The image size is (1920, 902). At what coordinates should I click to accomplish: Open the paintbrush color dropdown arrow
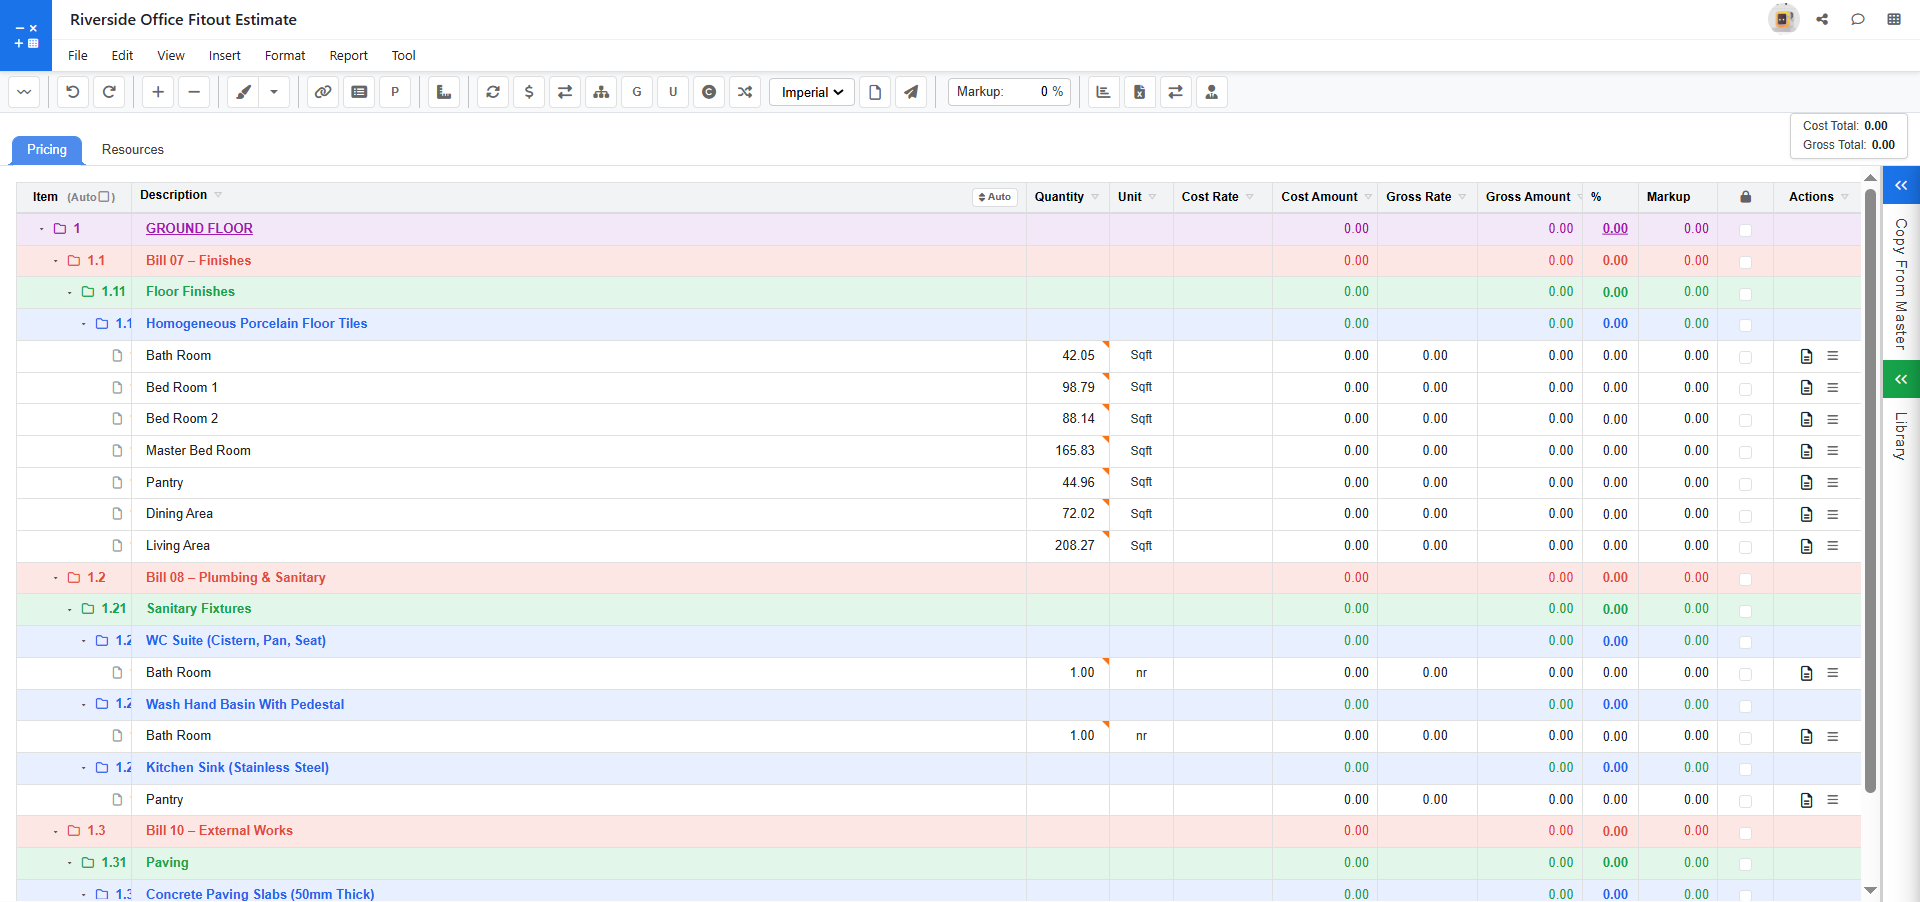click(x=274, y=92)
